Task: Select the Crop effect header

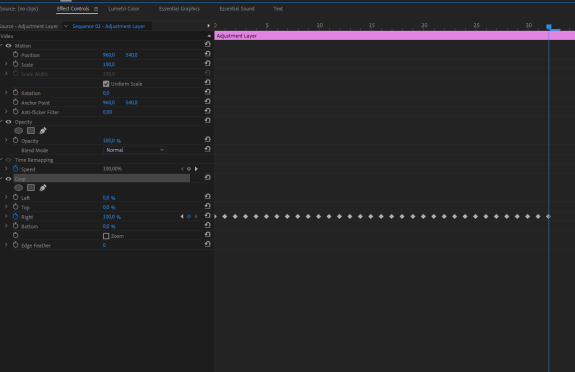Action: 102,179
